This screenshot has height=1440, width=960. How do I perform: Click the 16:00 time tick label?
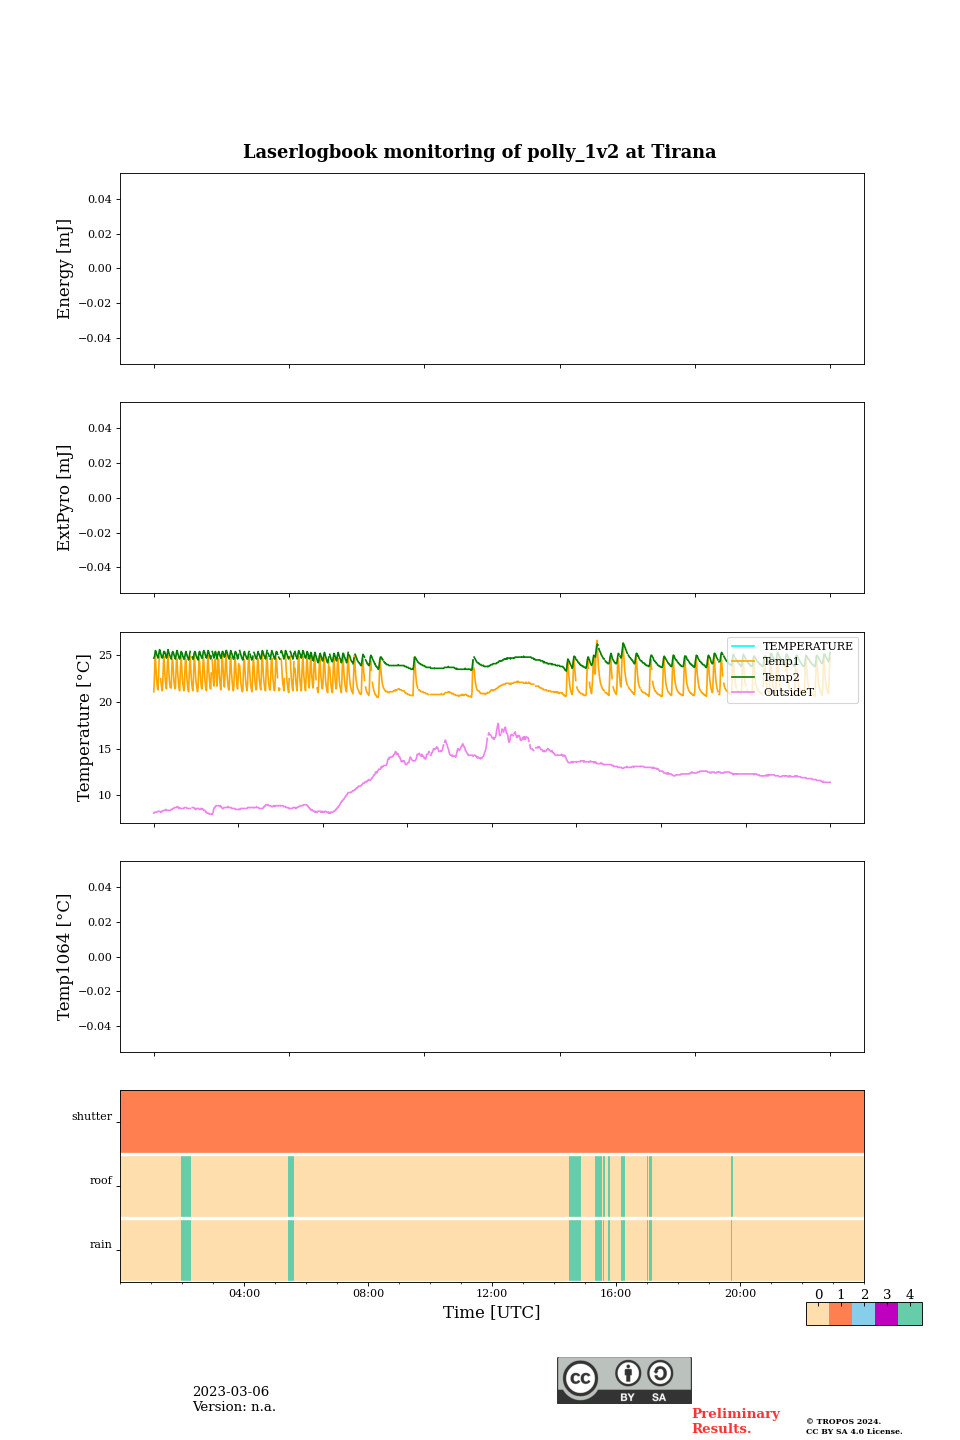click(x=616, y=1294)
